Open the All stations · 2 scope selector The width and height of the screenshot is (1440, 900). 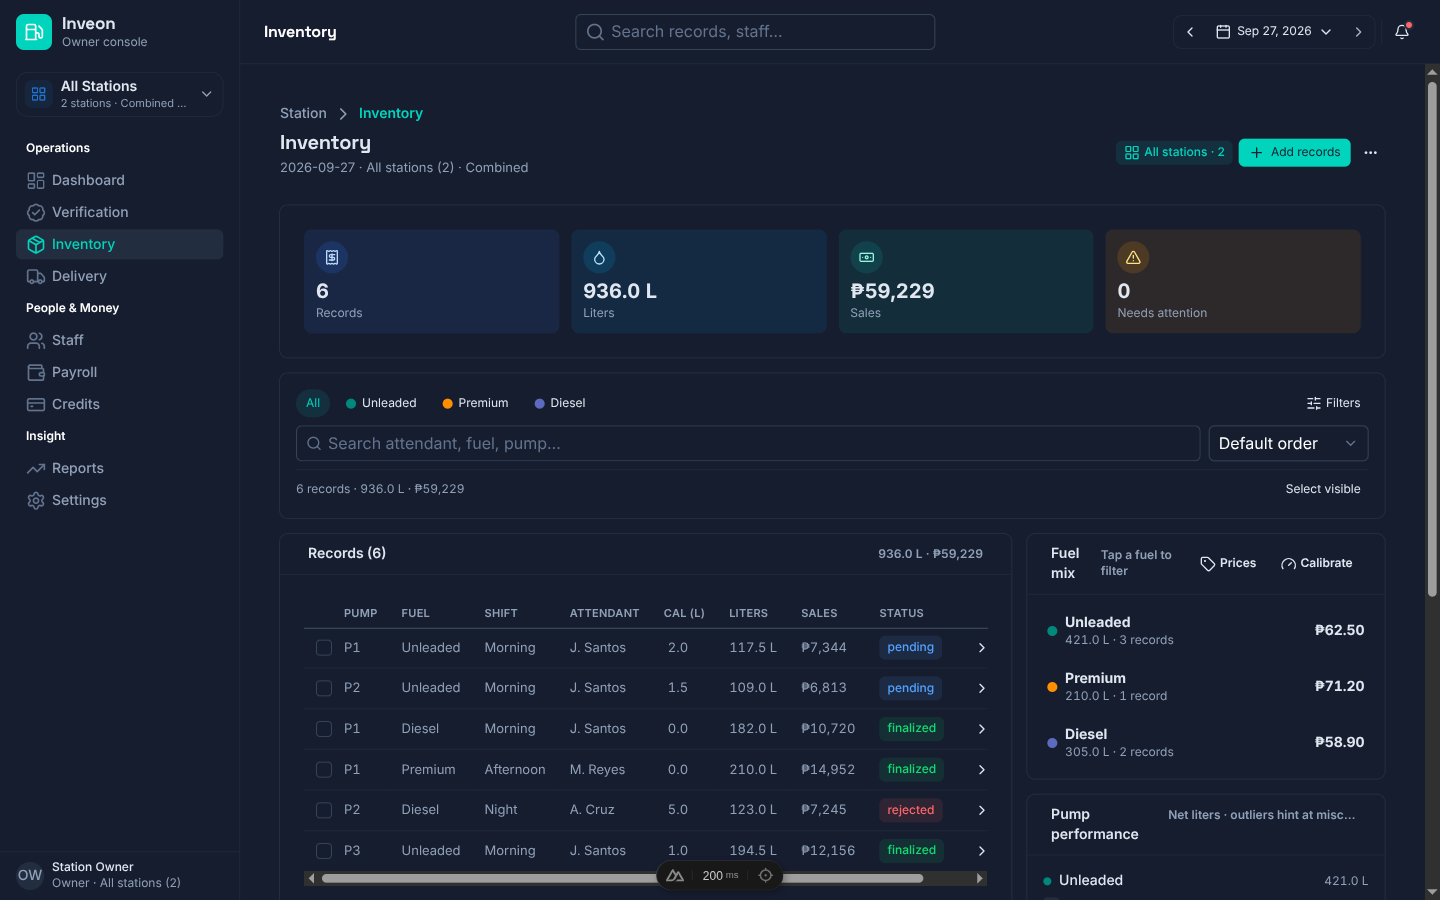(x=1175, y=153)
